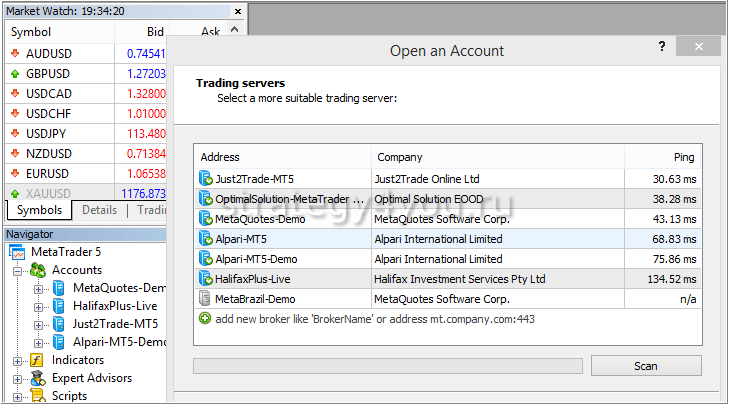
Task: Switch to the Symbols tab
Action: click(x=39, y=210)
